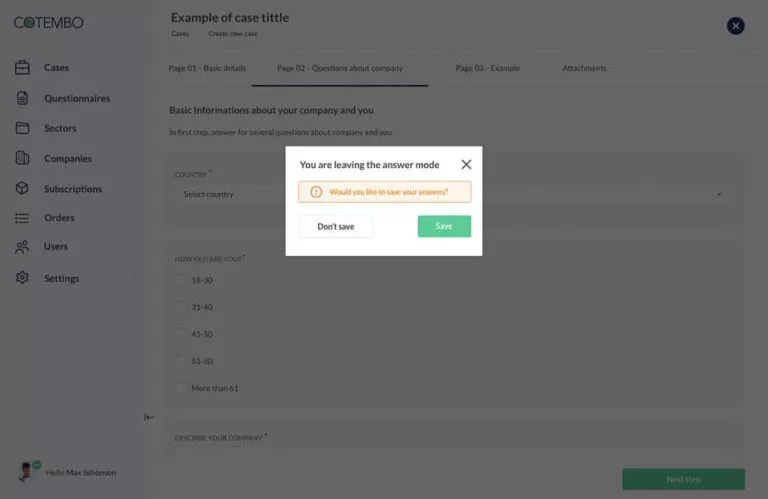This screenshot has height=499, width=768.
Task: Open the Subscriptions menu item
Action: pos(73,189)
